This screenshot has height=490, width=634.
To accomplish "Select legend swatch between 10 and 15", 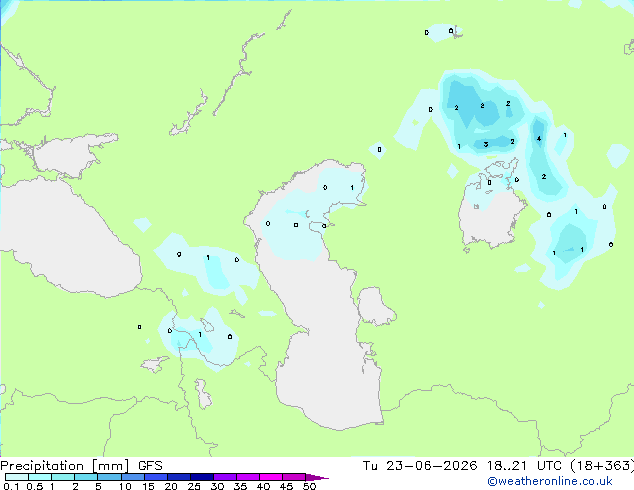I will click(133, 477).
